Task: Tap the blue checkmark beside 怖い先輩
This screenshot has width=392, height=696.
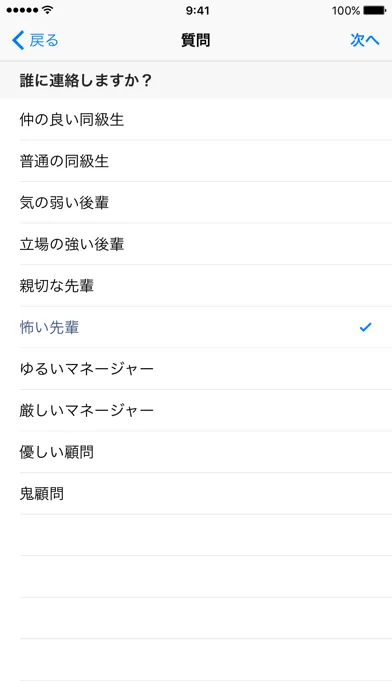Action: pyautogui.click(x=365, y=328)
